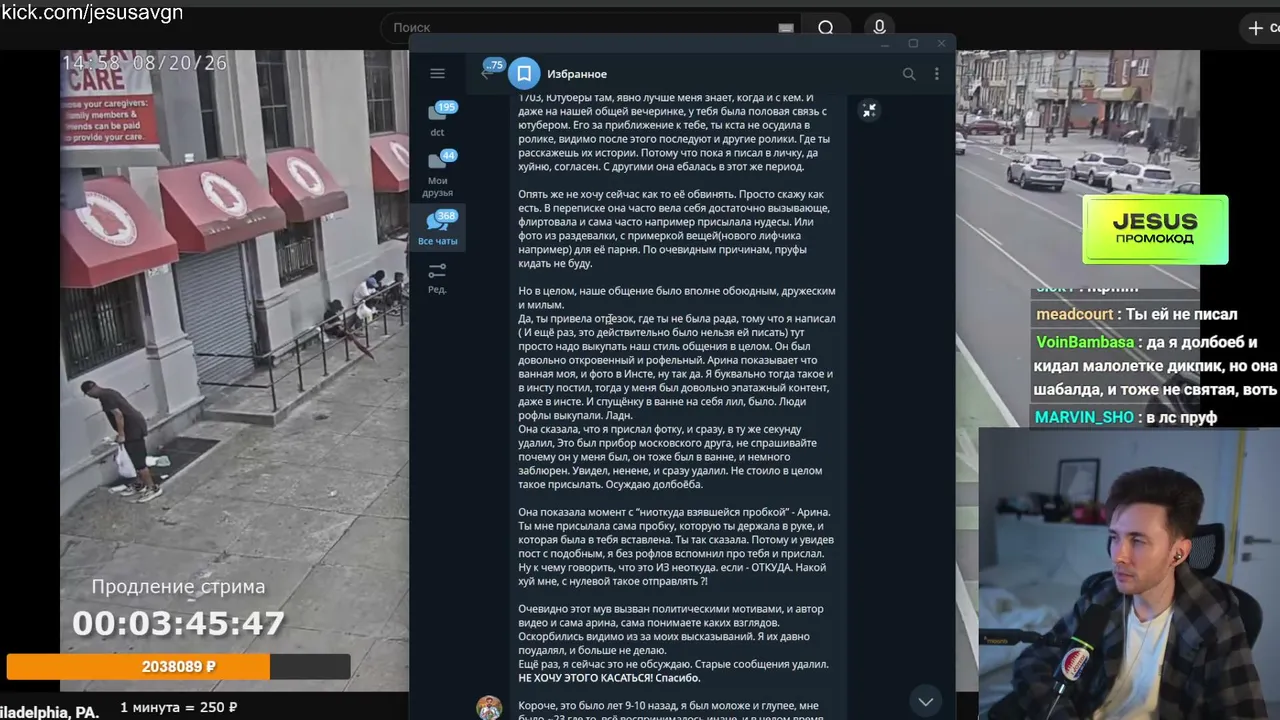This screenshot has height=720, width=1280.
Task: Jump to bottom with the down-chevron button
Action: pos(926,700)
